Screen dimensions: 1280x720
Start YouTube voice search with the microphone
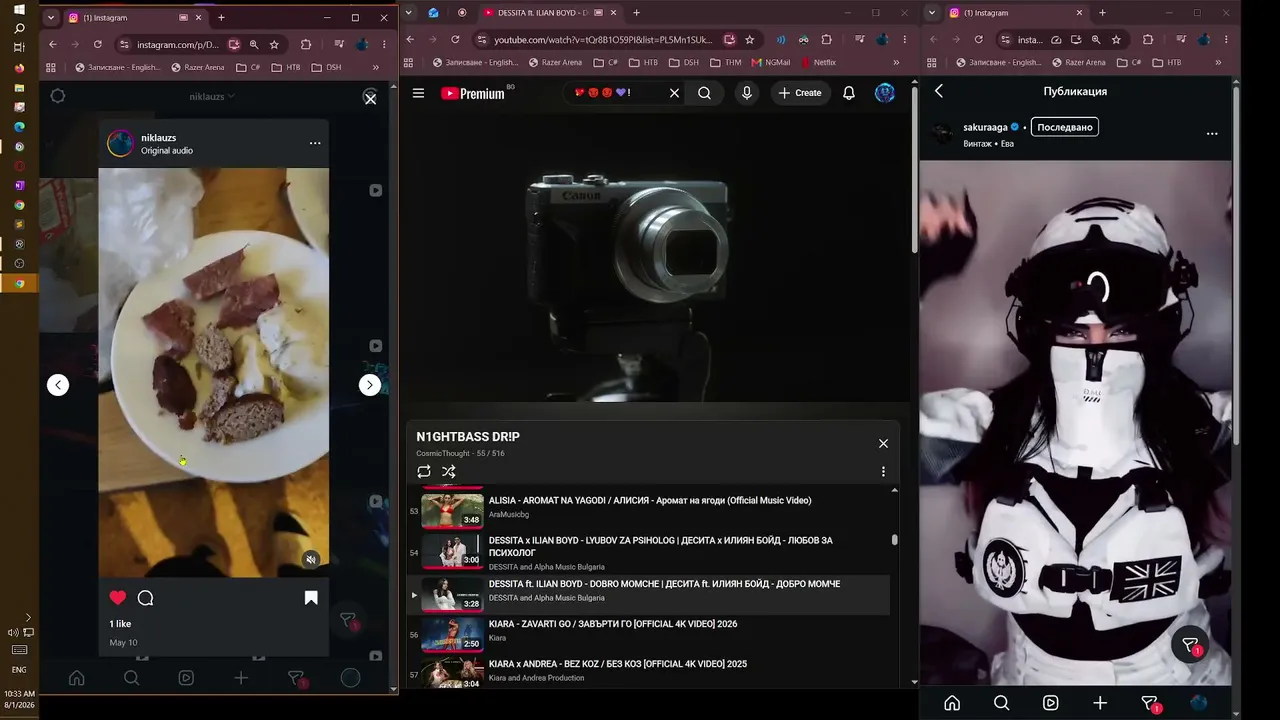[x=746, y=93]
